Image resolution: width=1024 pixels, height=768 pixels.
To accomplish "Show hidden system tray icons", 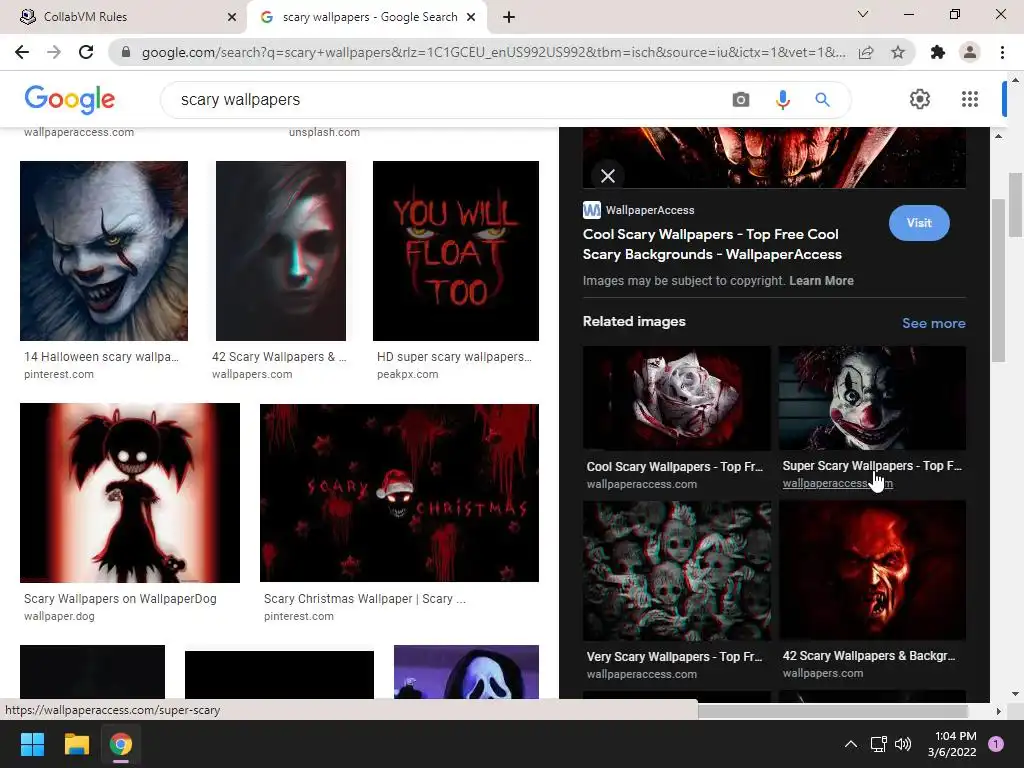I will coord(850,744).
